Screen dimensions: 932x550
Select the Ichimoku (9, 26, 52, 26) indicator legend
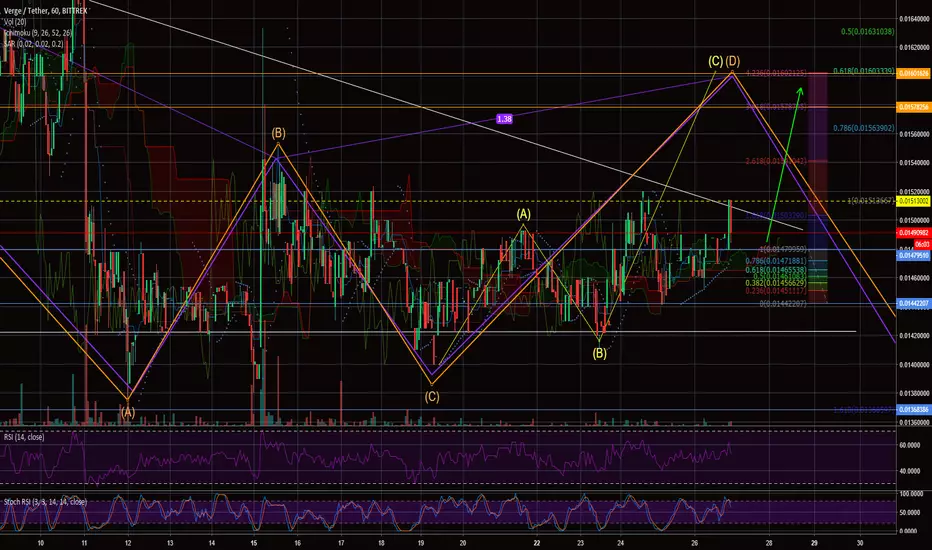pyautogui.click(x=39, y=33)
